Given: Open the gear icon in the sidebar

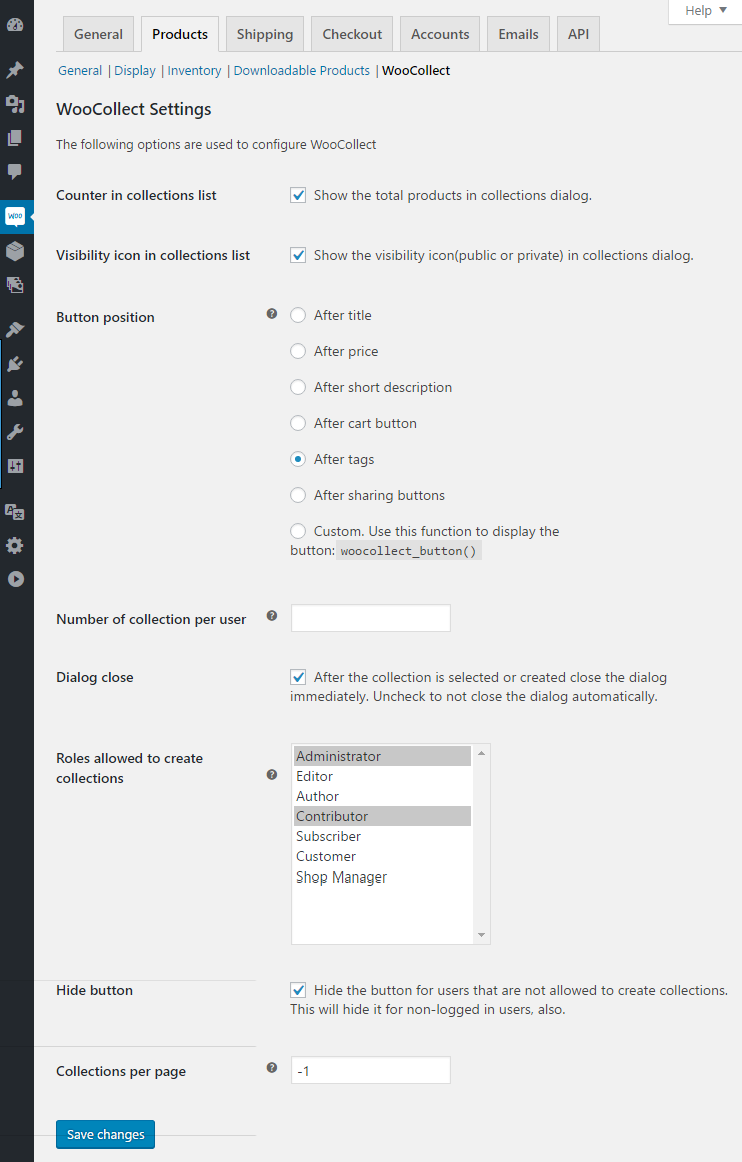Looking at the screenshot, I should pos(15,545).
